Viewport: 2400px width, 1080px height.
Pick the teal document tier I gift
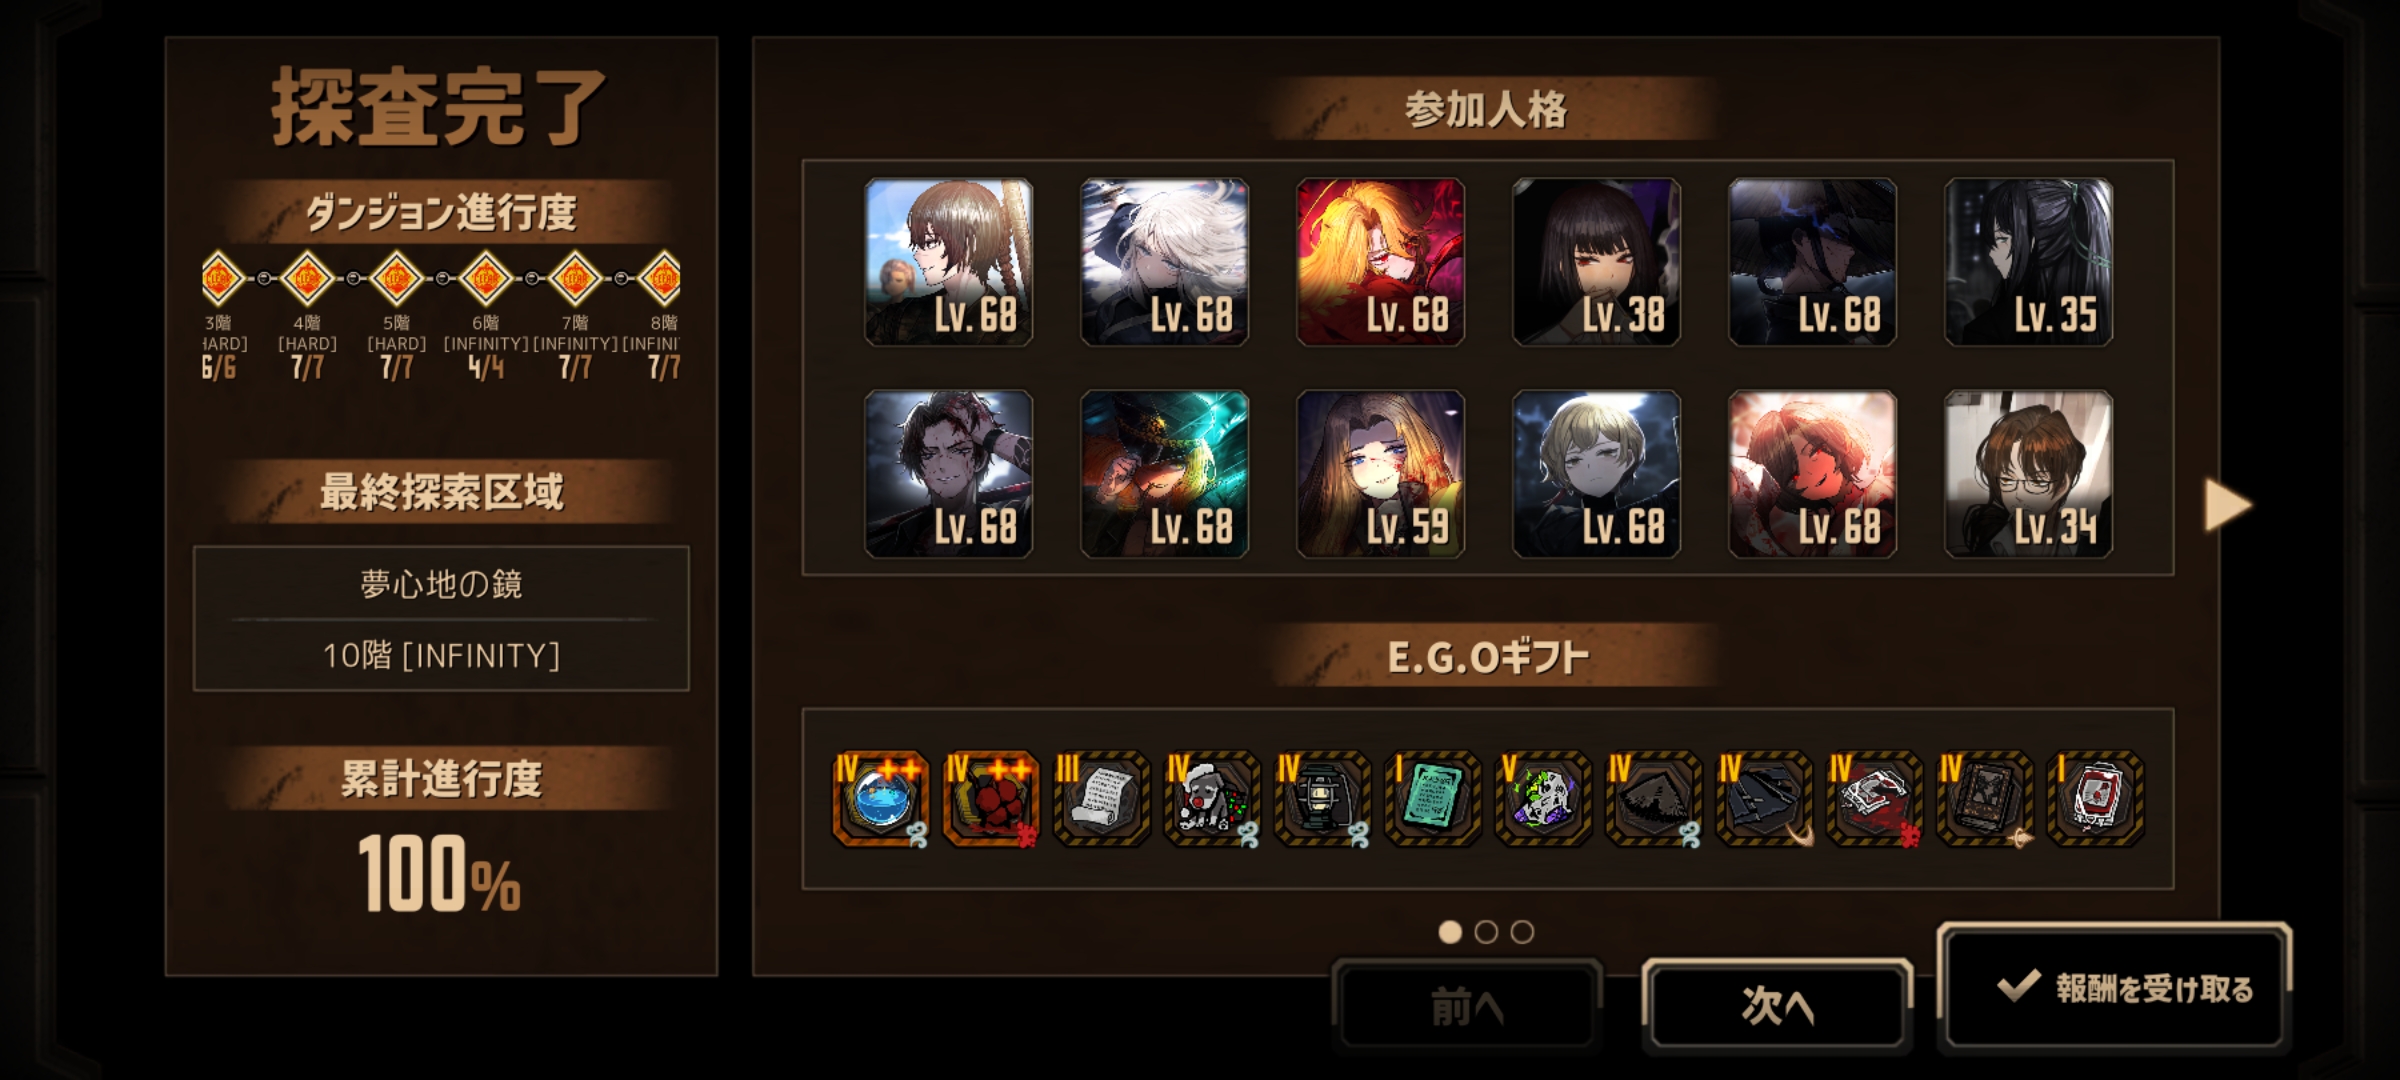coord(1432,799)
